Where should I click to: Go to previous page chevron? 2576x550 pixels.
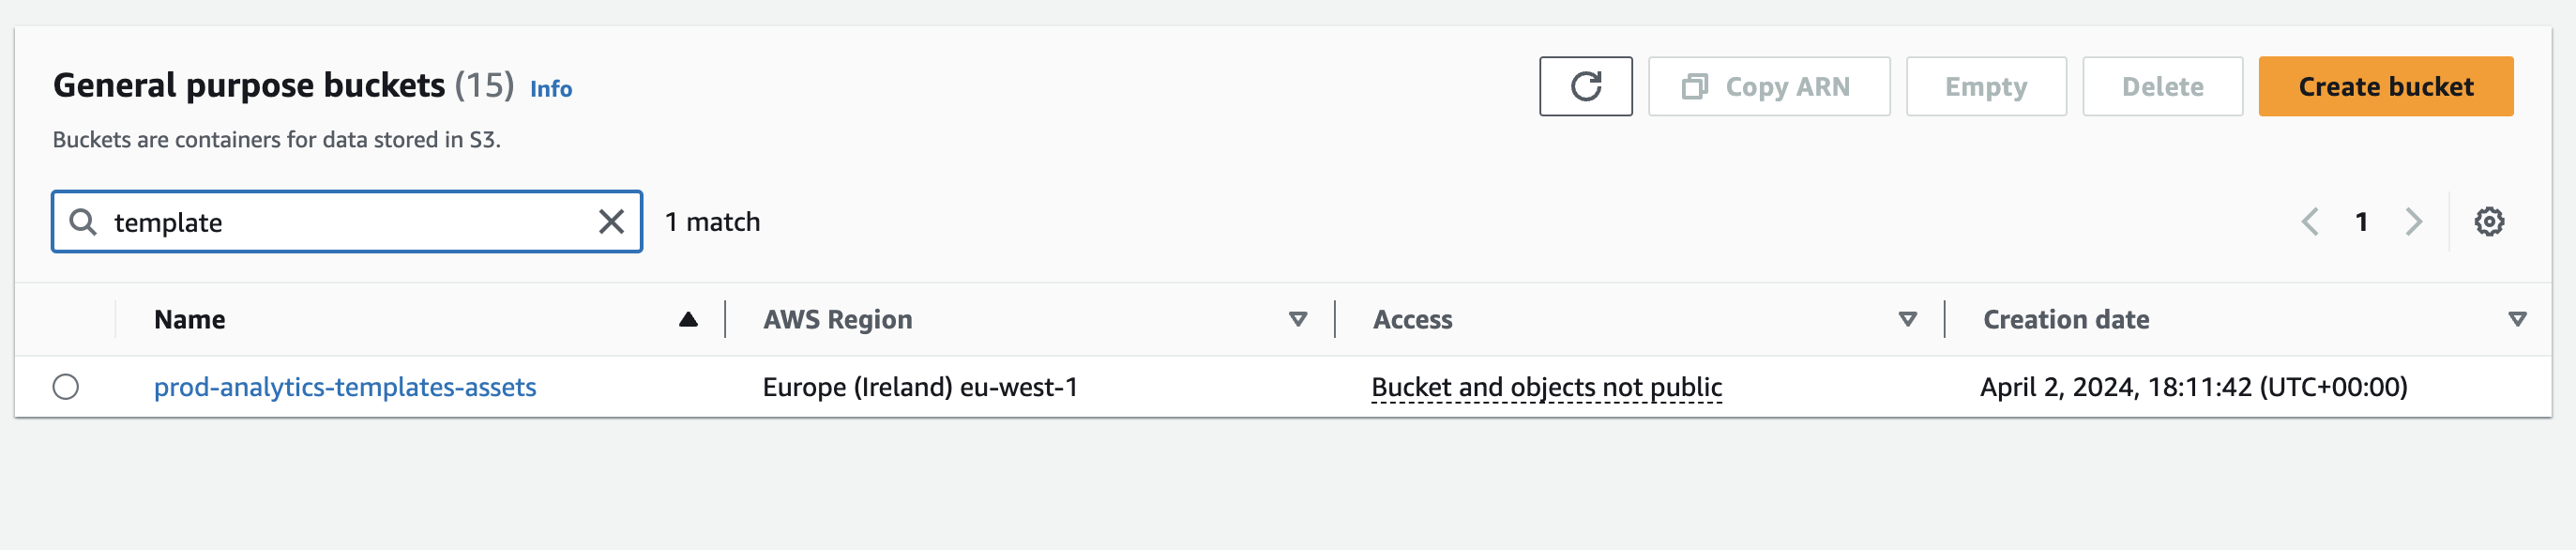2309,222
